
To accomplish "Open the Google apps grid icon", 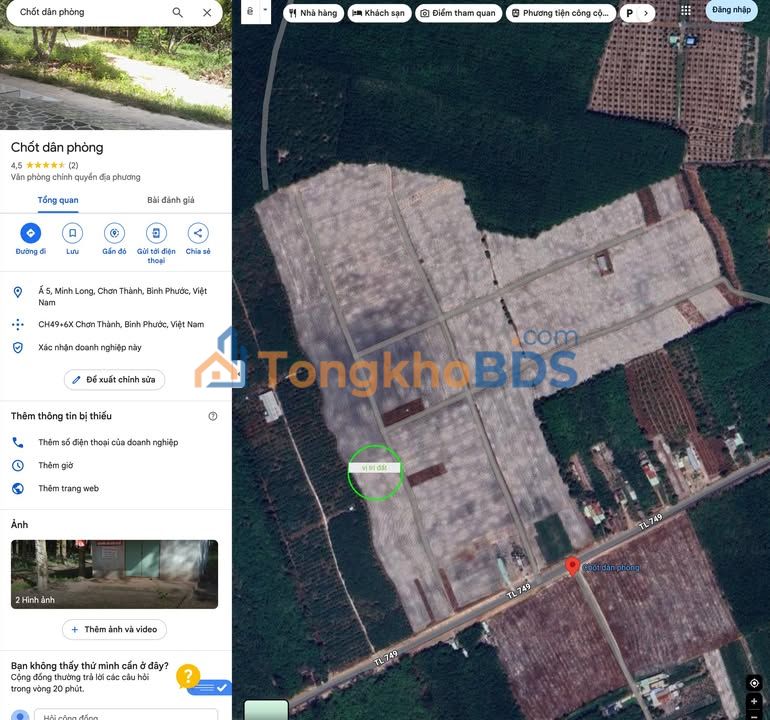I will (686, 11).
